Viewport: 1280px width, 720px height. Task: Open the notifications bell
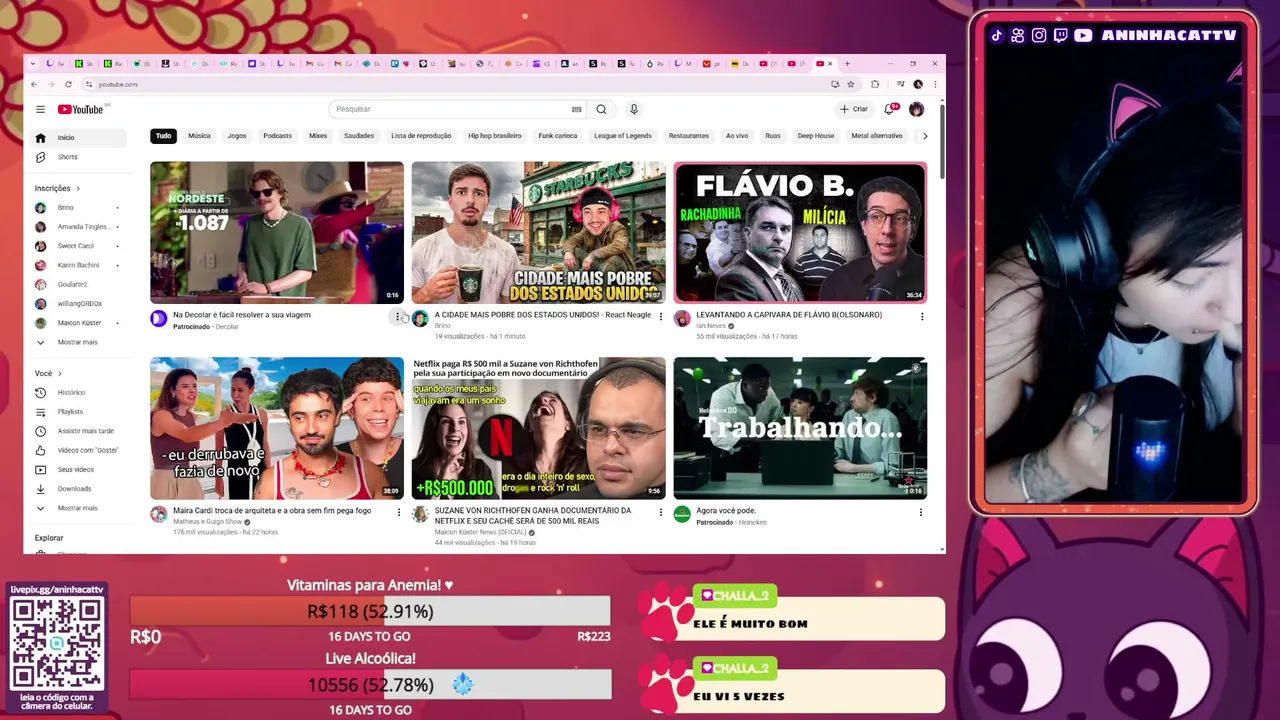click(x=889, y=109)
